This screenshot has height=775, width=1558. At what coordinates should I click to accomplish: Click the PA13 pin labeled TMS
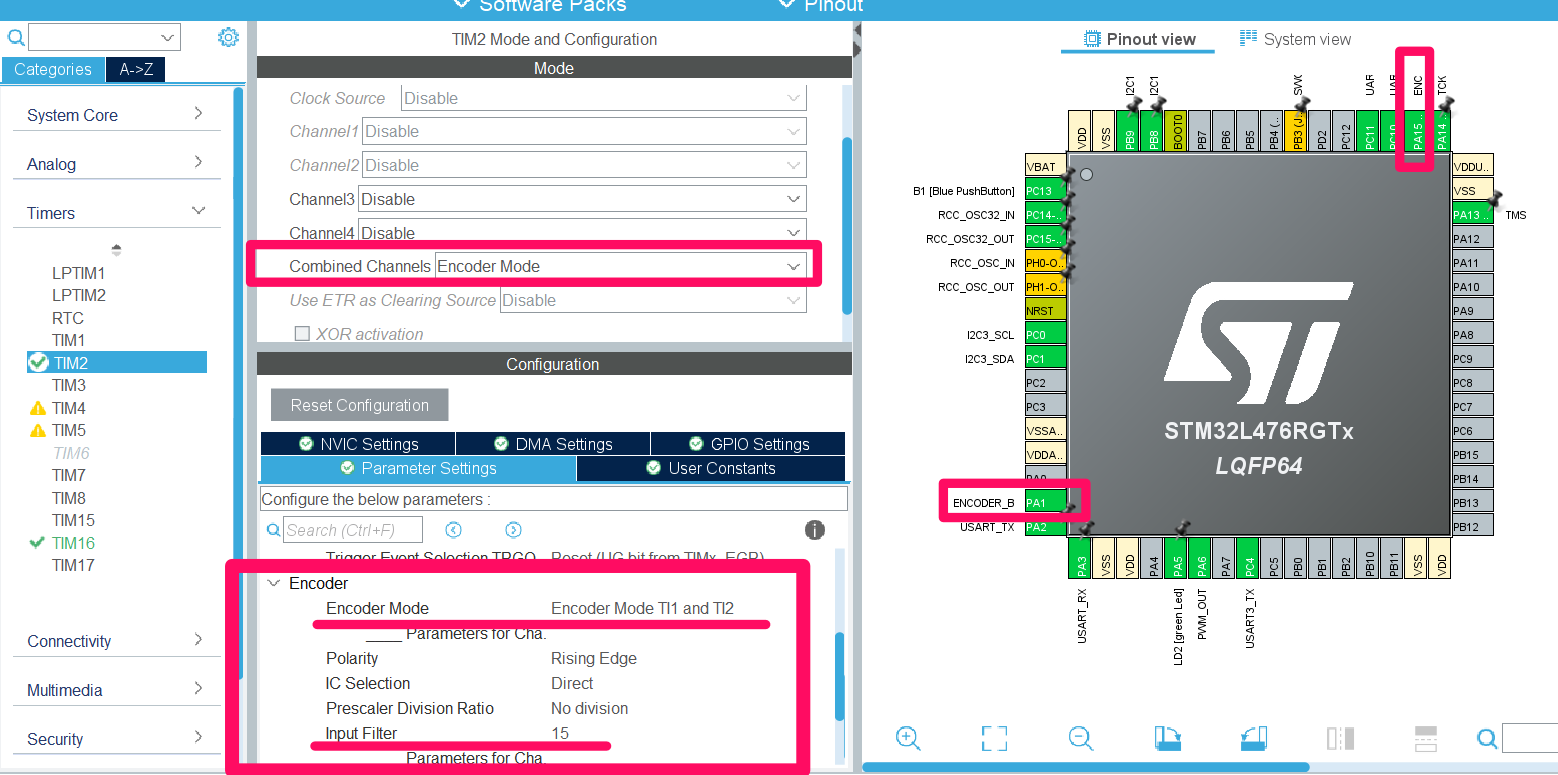coord(1472,214)
